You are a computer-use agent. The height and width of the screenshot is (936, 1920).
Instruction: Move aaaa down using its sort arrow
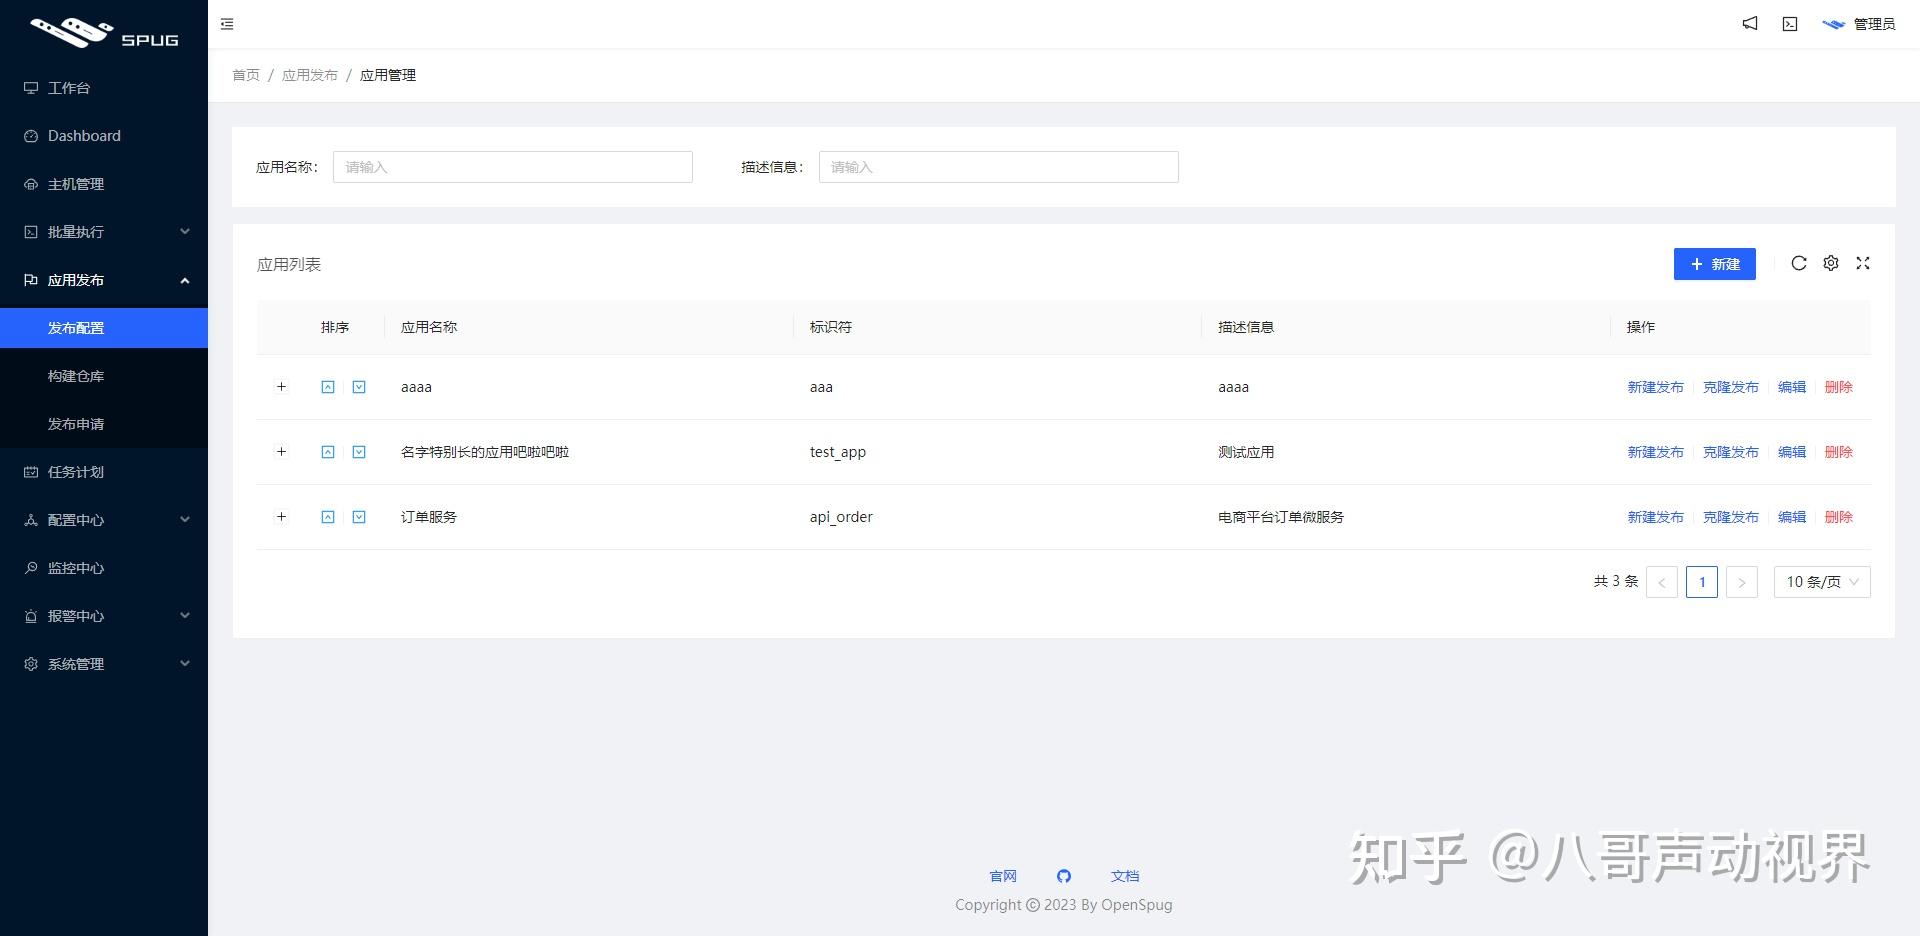click(358, 387)
